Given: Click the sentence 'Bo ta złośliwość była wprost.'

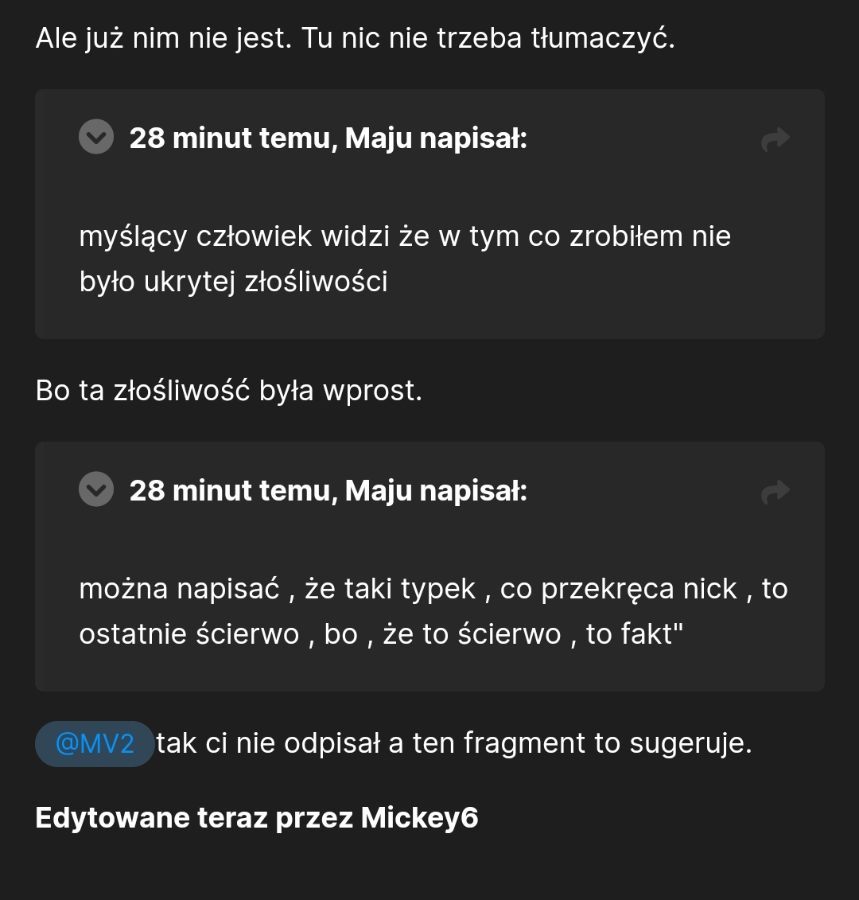Looking at the screenshot, I should [x=229, y=391].
